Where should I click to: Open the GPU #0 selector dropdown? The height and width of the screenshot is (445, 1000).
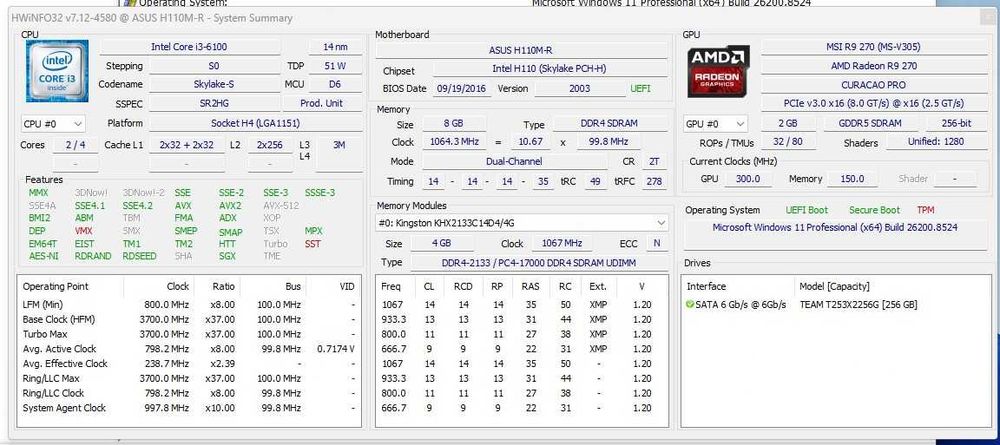coord(716,124)
